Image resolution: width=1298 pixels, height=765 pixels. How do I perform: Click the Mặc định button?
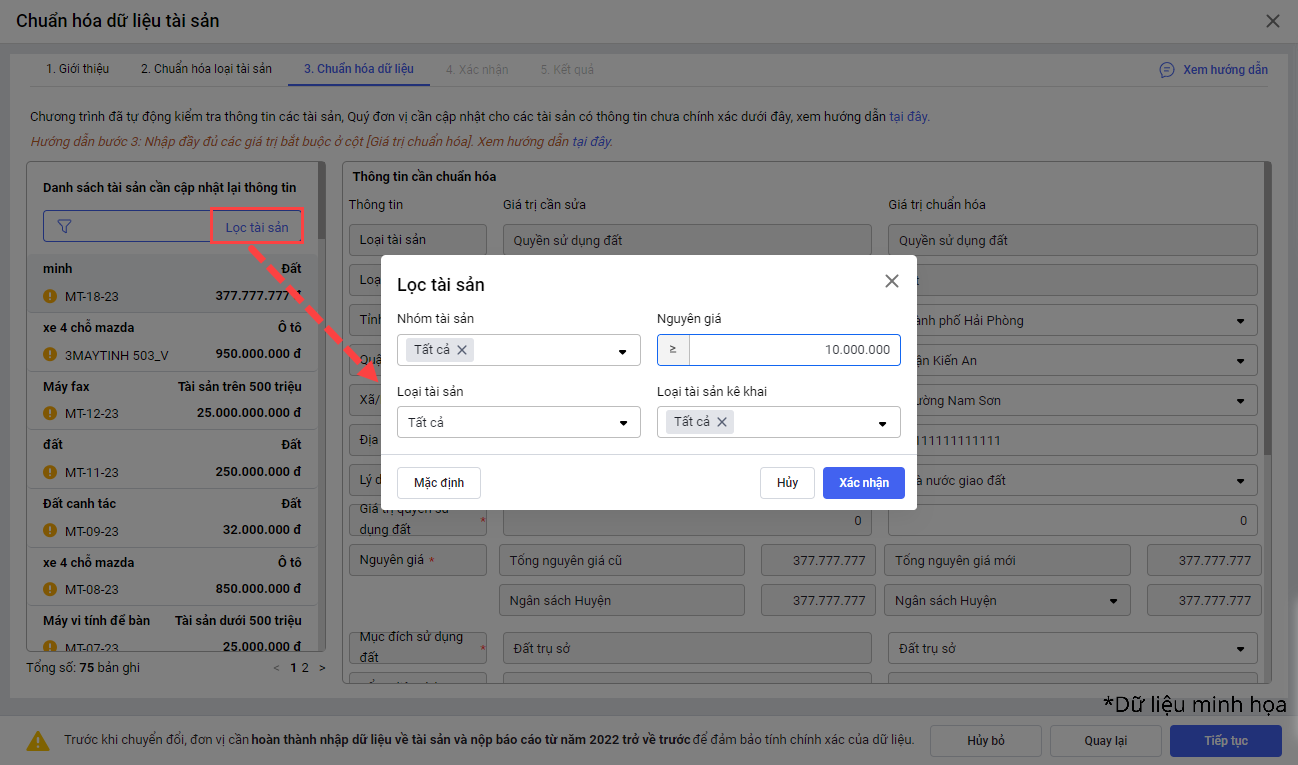click(x=438, y=483)
